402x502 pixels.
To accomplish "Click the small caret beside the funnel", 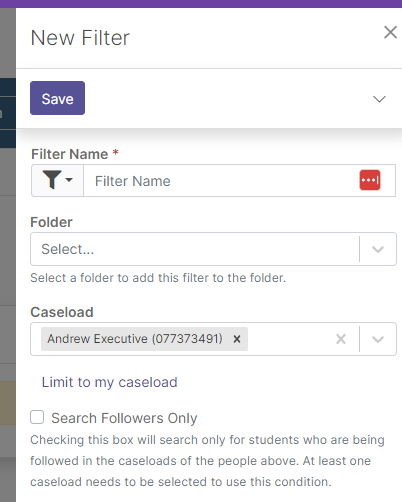I will tap(69, 180).
